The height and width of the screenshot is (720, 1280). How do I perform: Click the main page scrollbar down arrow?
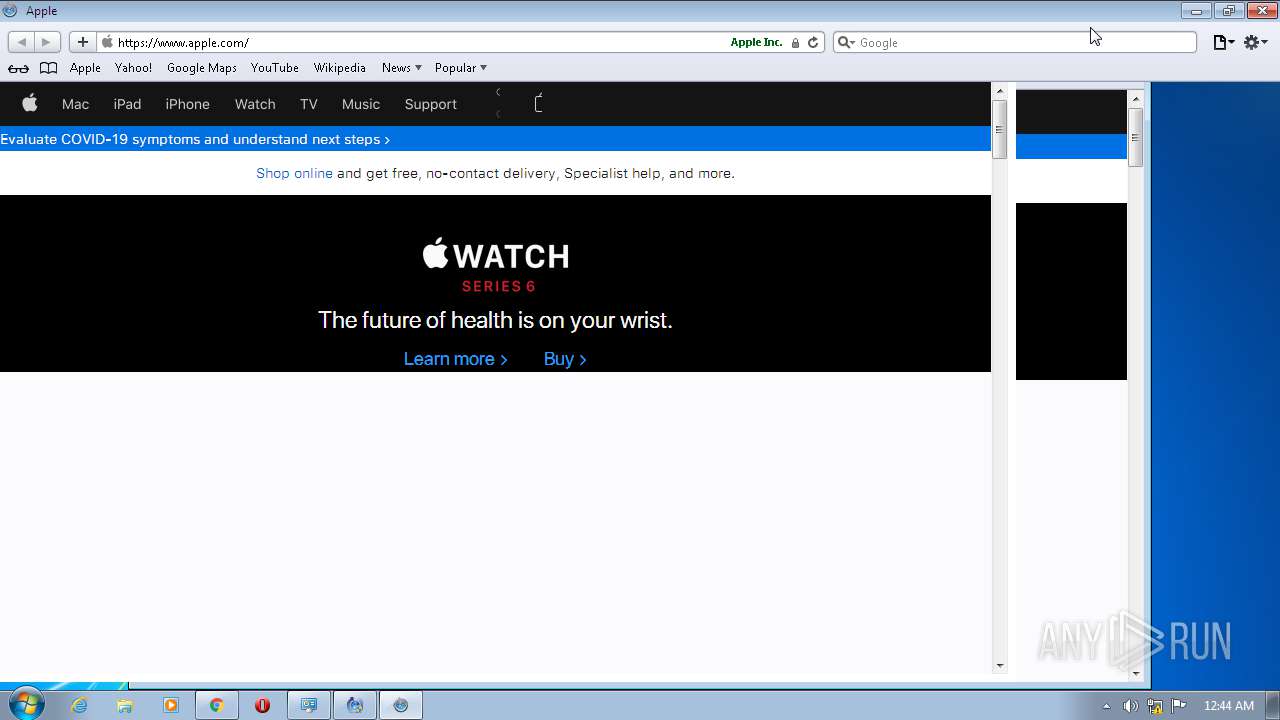[x=999, y=665]
